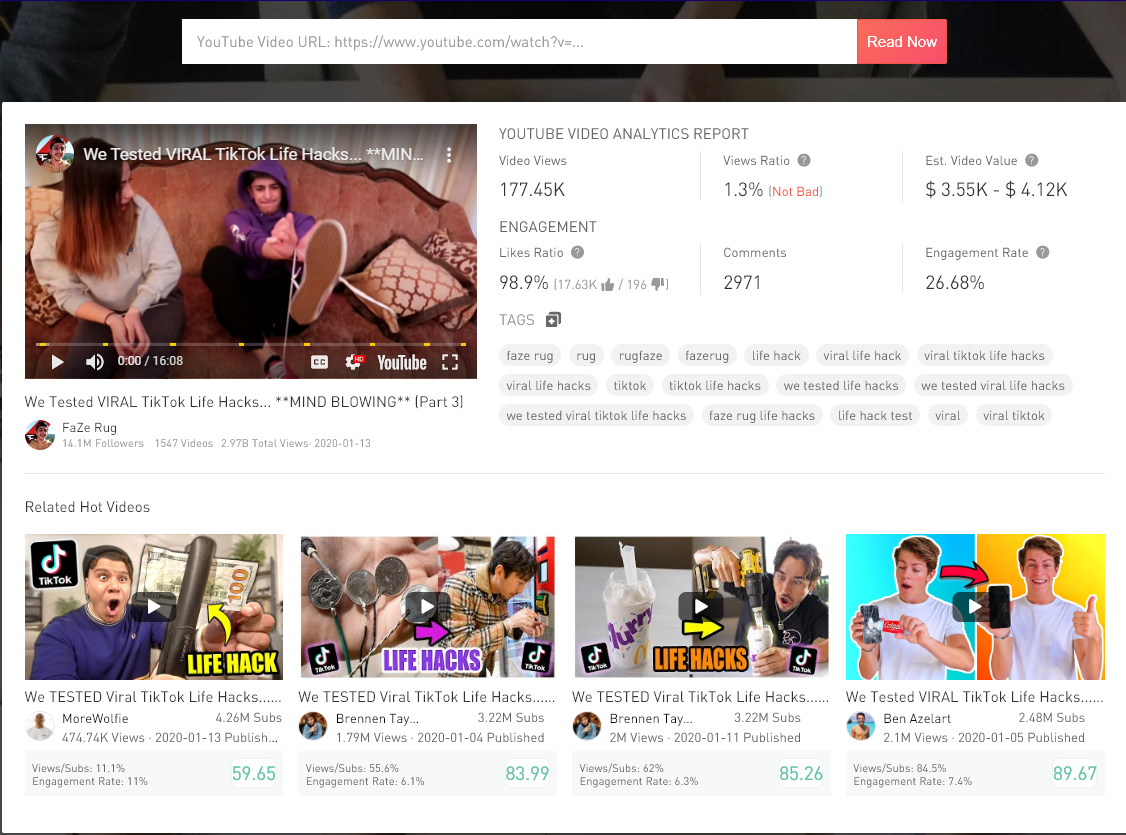Open Brennen Taylor 1.79M views video thumbnail

pyautogui.click(x=427, y=607)
